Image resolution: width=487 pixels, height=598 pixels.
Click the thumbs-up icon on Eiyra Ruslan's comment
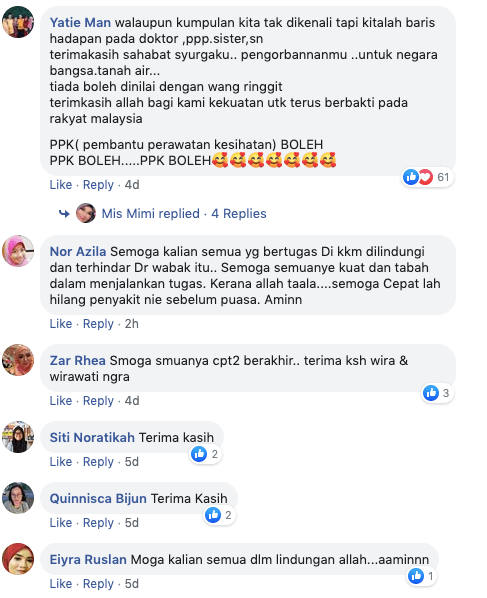point(416,576)
